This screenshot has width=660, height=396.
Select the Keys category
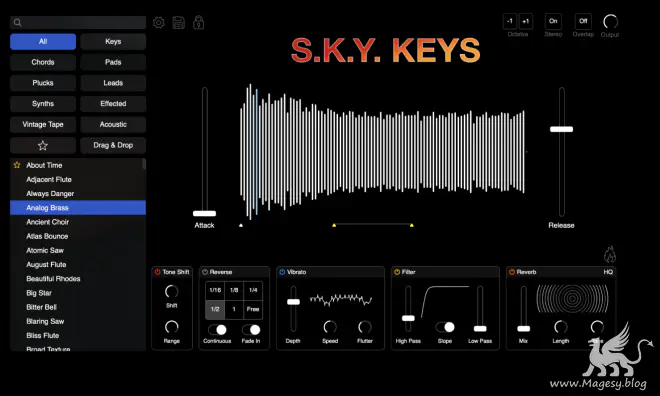pyautogui.click(x=113, y=42)
